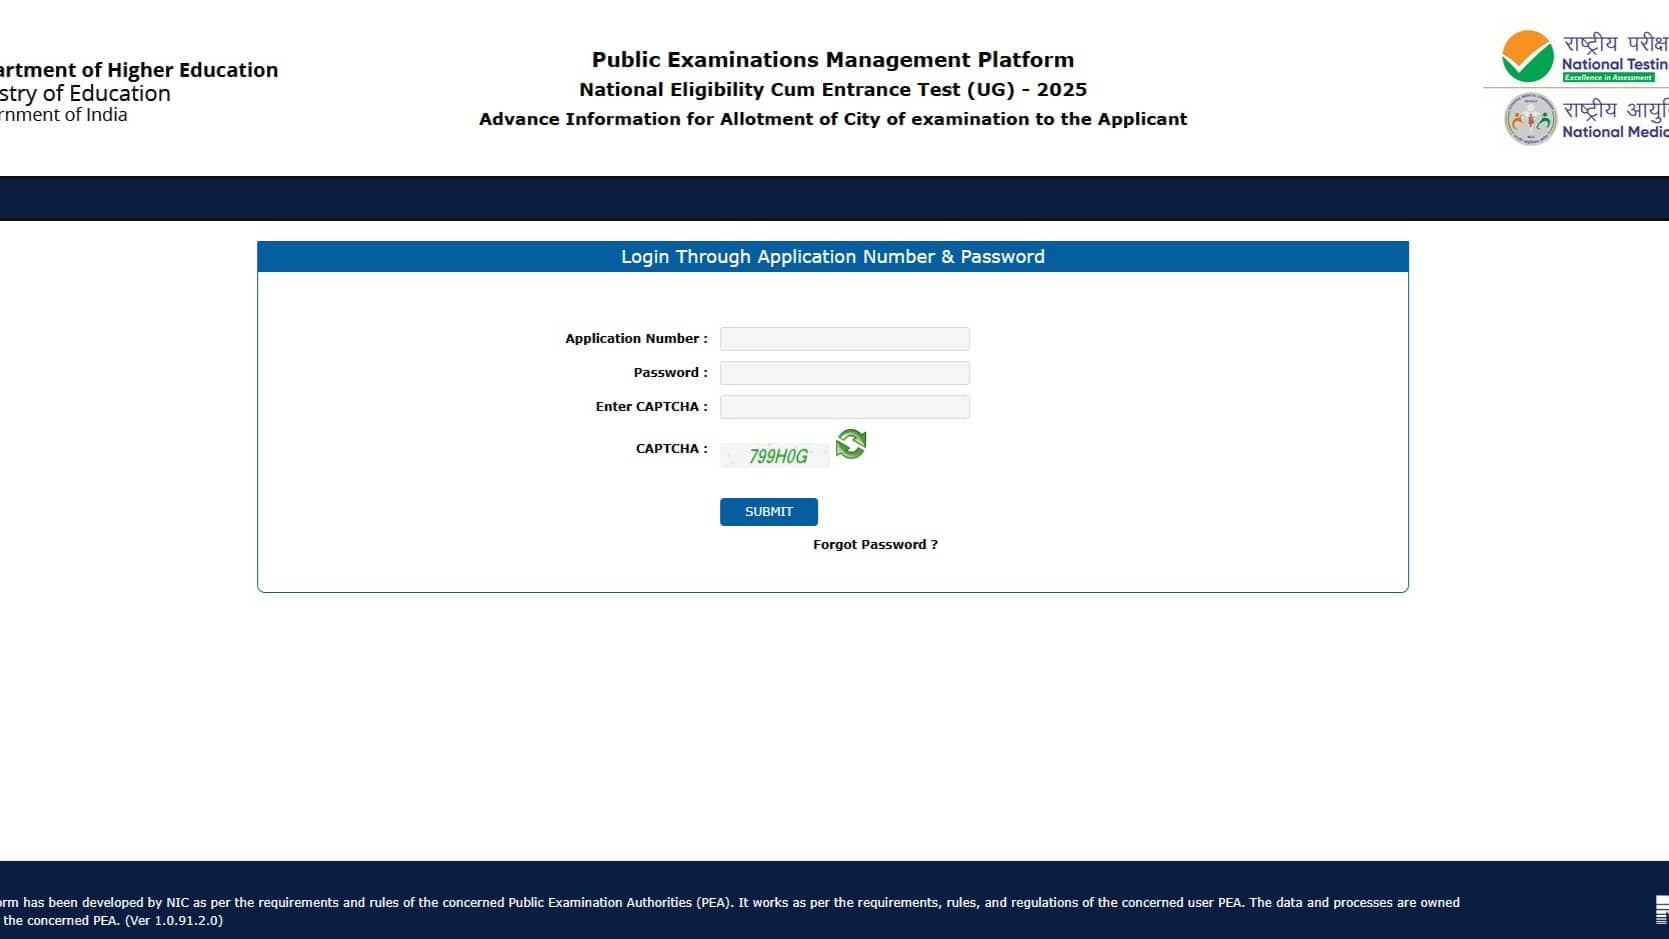Select the orange-and-green NTA swoosh icon
Viewport: 1669px width, 939px height.
pyautogui.click(x=1527, y=55)
